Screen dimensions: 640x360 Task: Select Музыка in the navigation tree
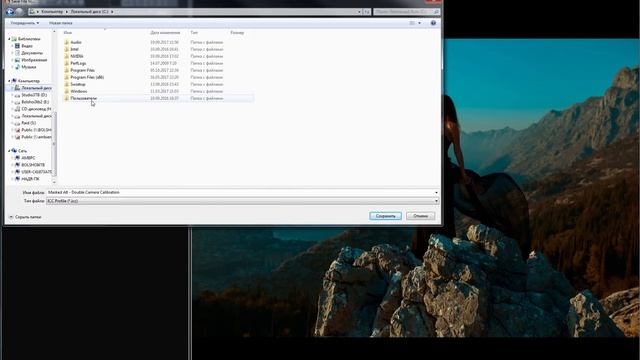(x=29, y=67)
